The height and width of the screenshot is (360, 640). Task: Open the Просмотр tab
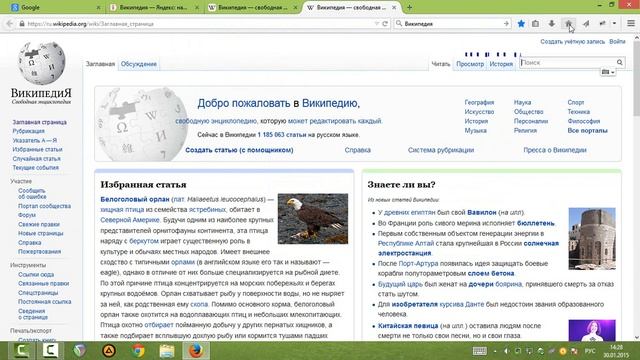tap(470, 64)
